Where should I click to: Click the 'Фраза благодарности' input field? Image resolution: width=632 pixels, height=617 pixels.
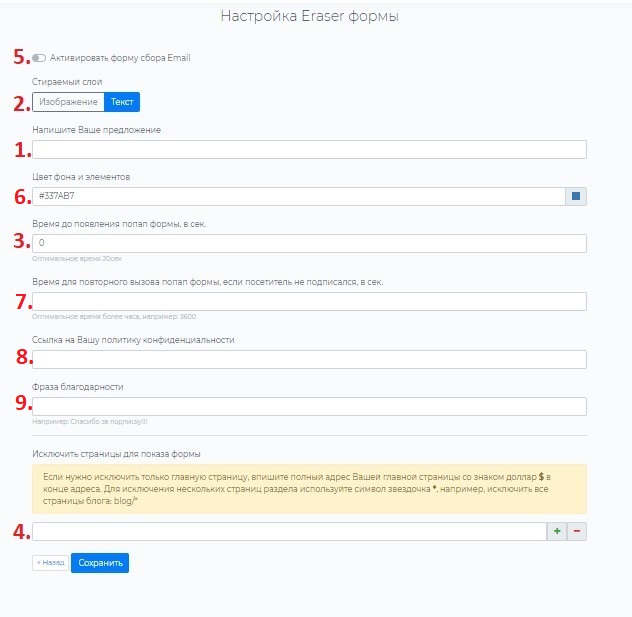coord(309,406)
